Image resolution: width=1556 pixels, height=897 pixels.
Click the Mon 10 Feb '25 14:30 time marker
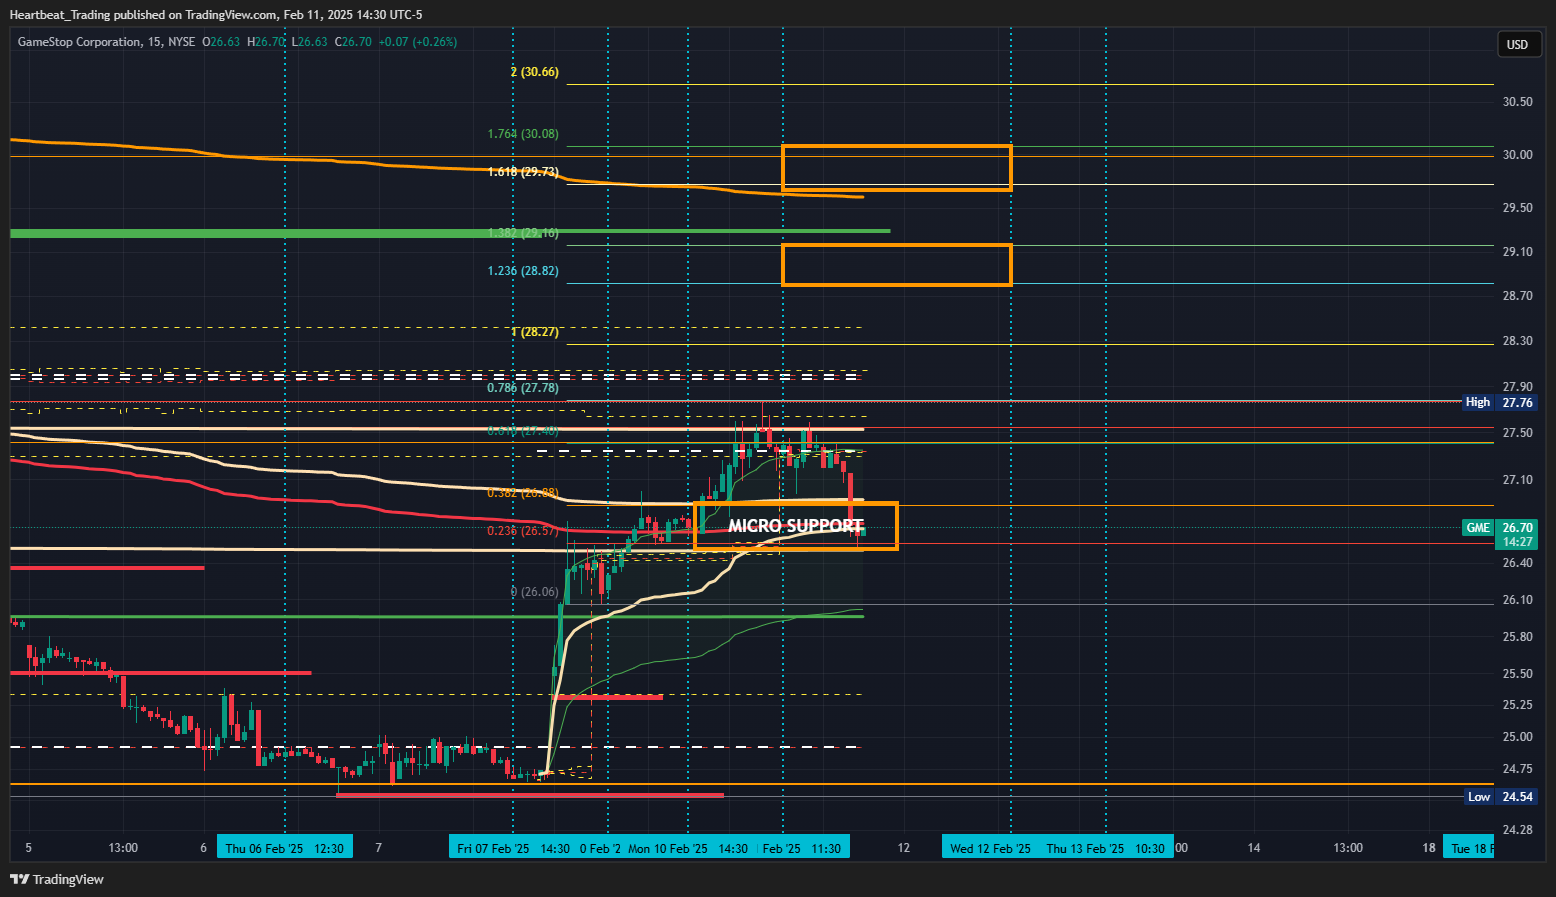688,848
